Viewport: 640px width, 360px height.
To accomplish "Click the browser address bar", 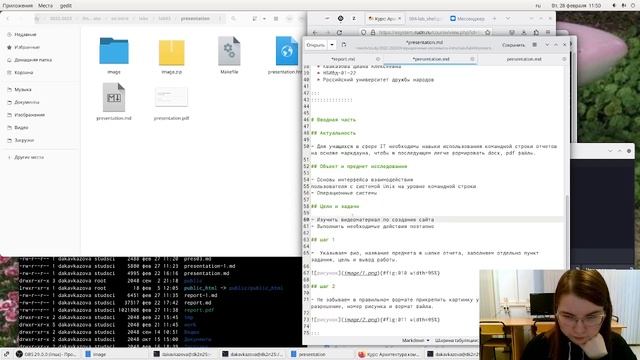I will pyautogui.click(x=427, y=32).
